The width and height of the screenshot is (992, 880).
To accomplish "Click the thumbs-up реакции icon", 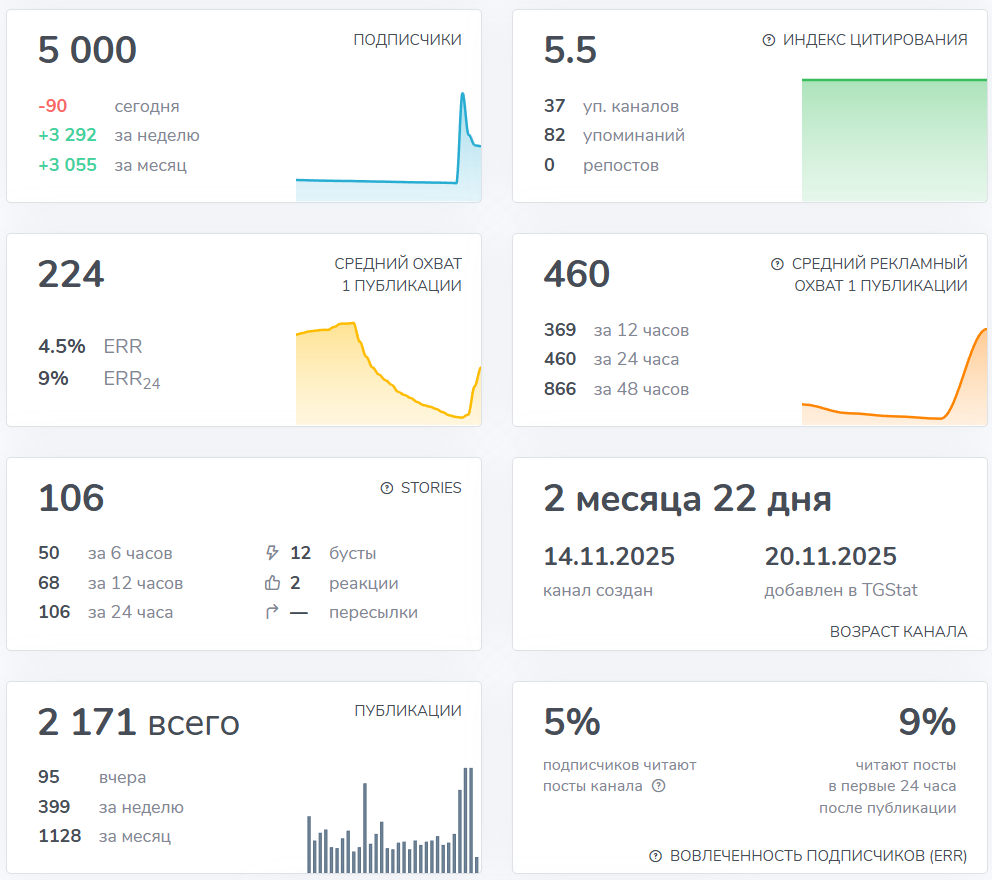I will 271,583.
